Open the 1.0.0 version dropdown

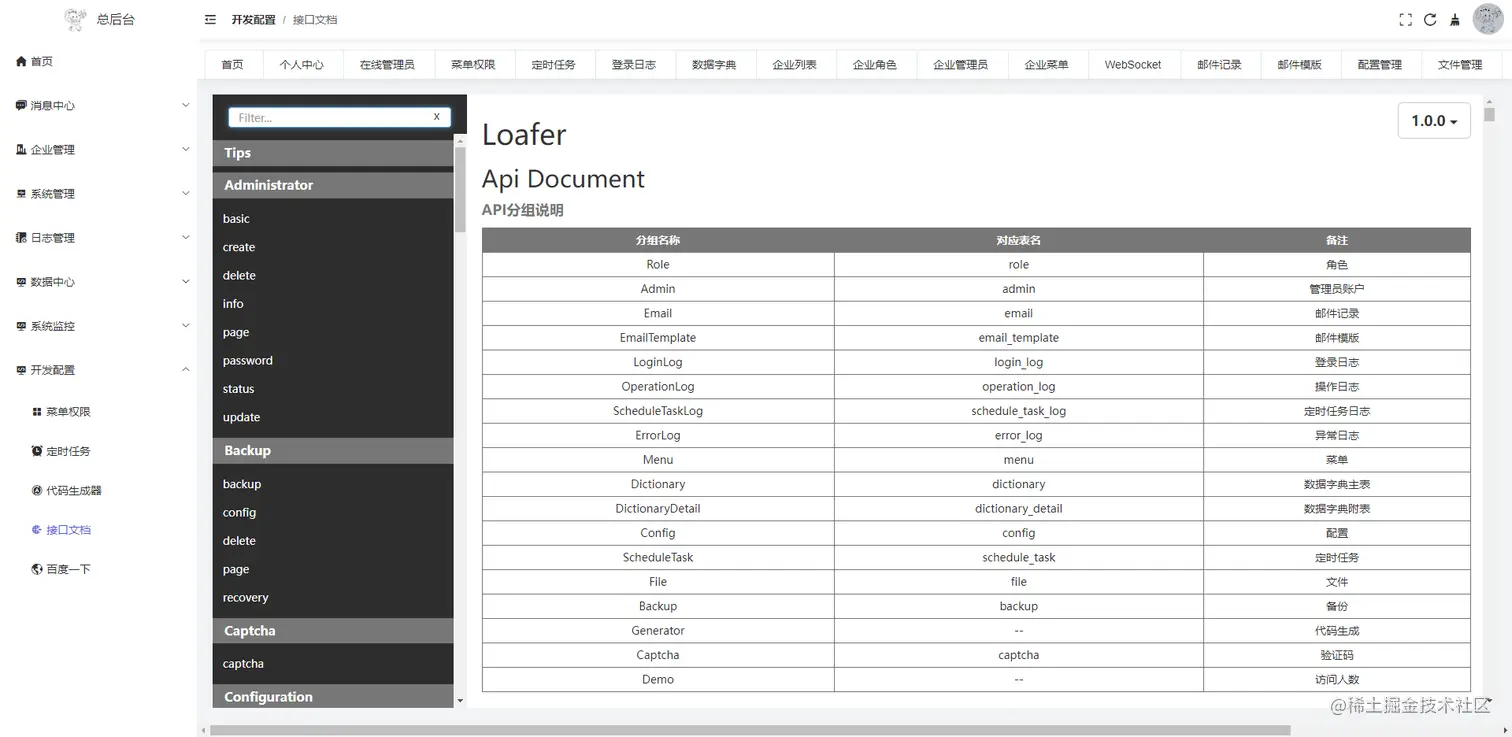[1433, 120]
